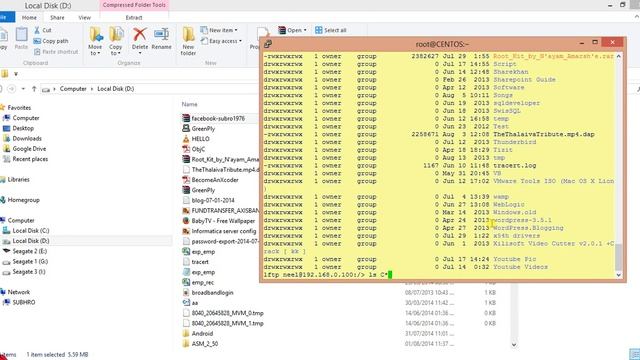This screenshot has width=640, height=360.
Task: Open the Easy access dropdown
Action: pos(221,41)
